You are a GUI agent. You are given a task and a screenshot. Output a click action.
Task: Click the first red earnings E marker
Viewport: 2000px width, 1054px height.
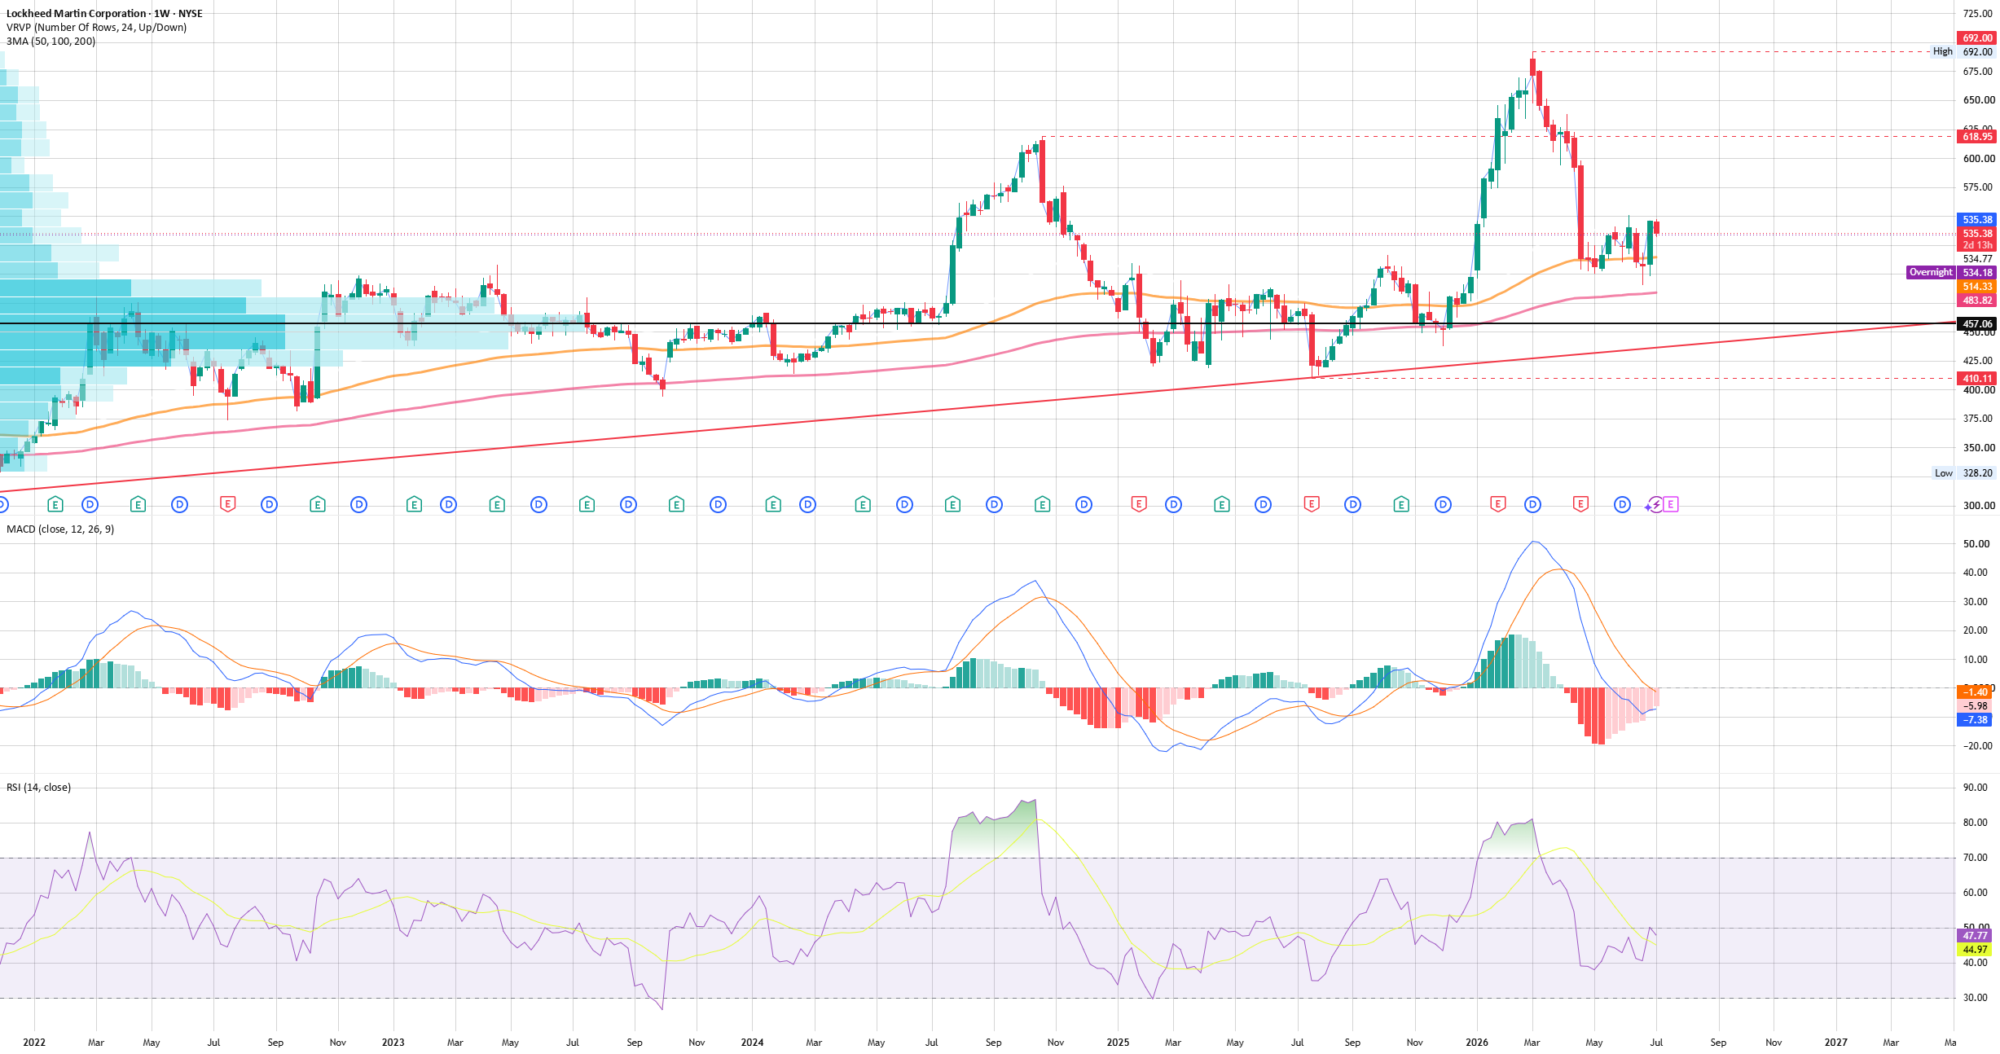point(228,505)
